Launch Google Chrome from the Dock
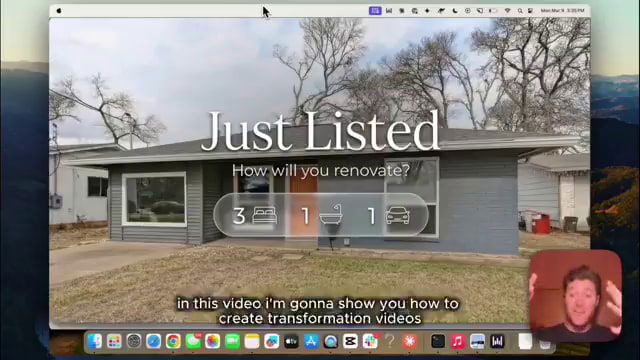Viewport: 640px width, 360px height. (173, 341)
